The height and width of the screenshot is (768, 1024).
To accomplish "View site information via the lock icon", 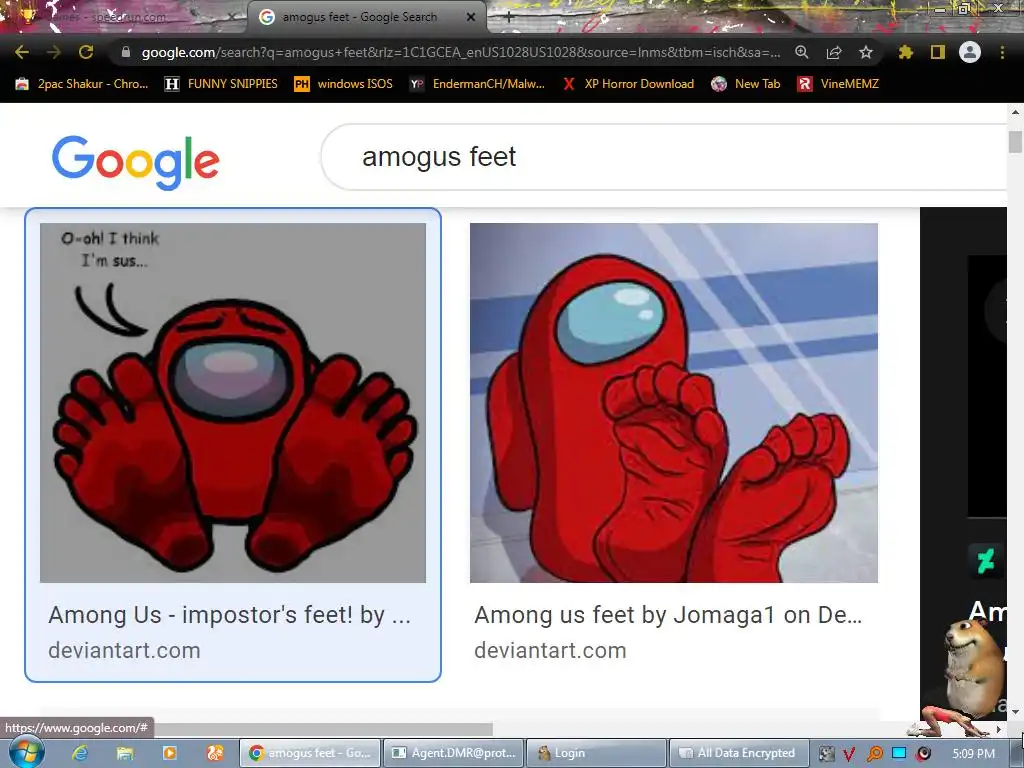I will 126,52.
